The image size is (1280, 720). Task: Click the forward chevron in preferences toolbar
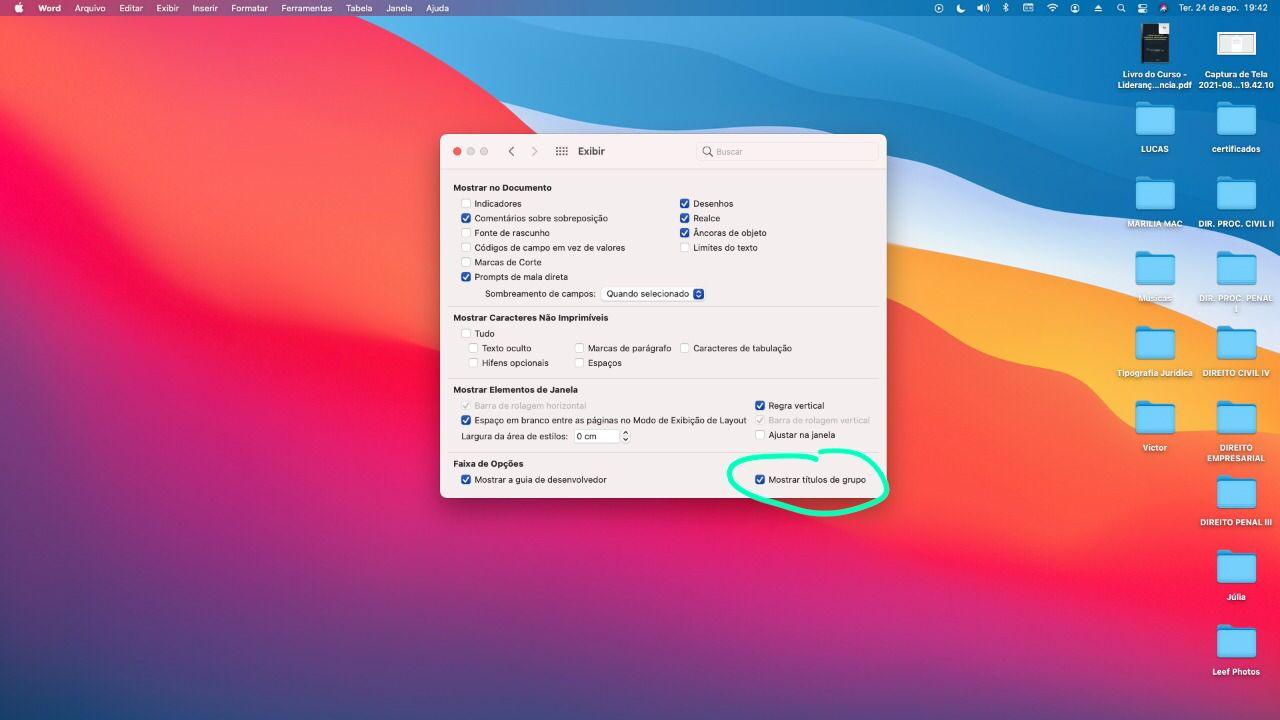pyautogui.click(x=534, y=151)
